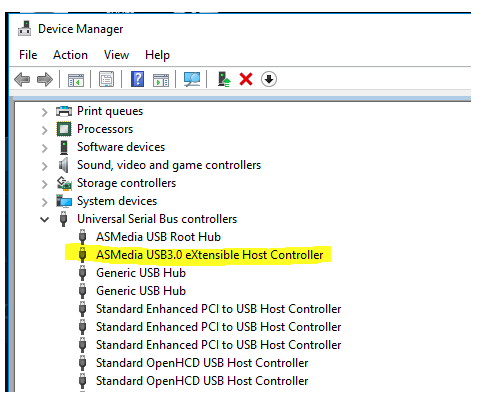
Task: Open the Help menu
Action: (x=157, y=55)
